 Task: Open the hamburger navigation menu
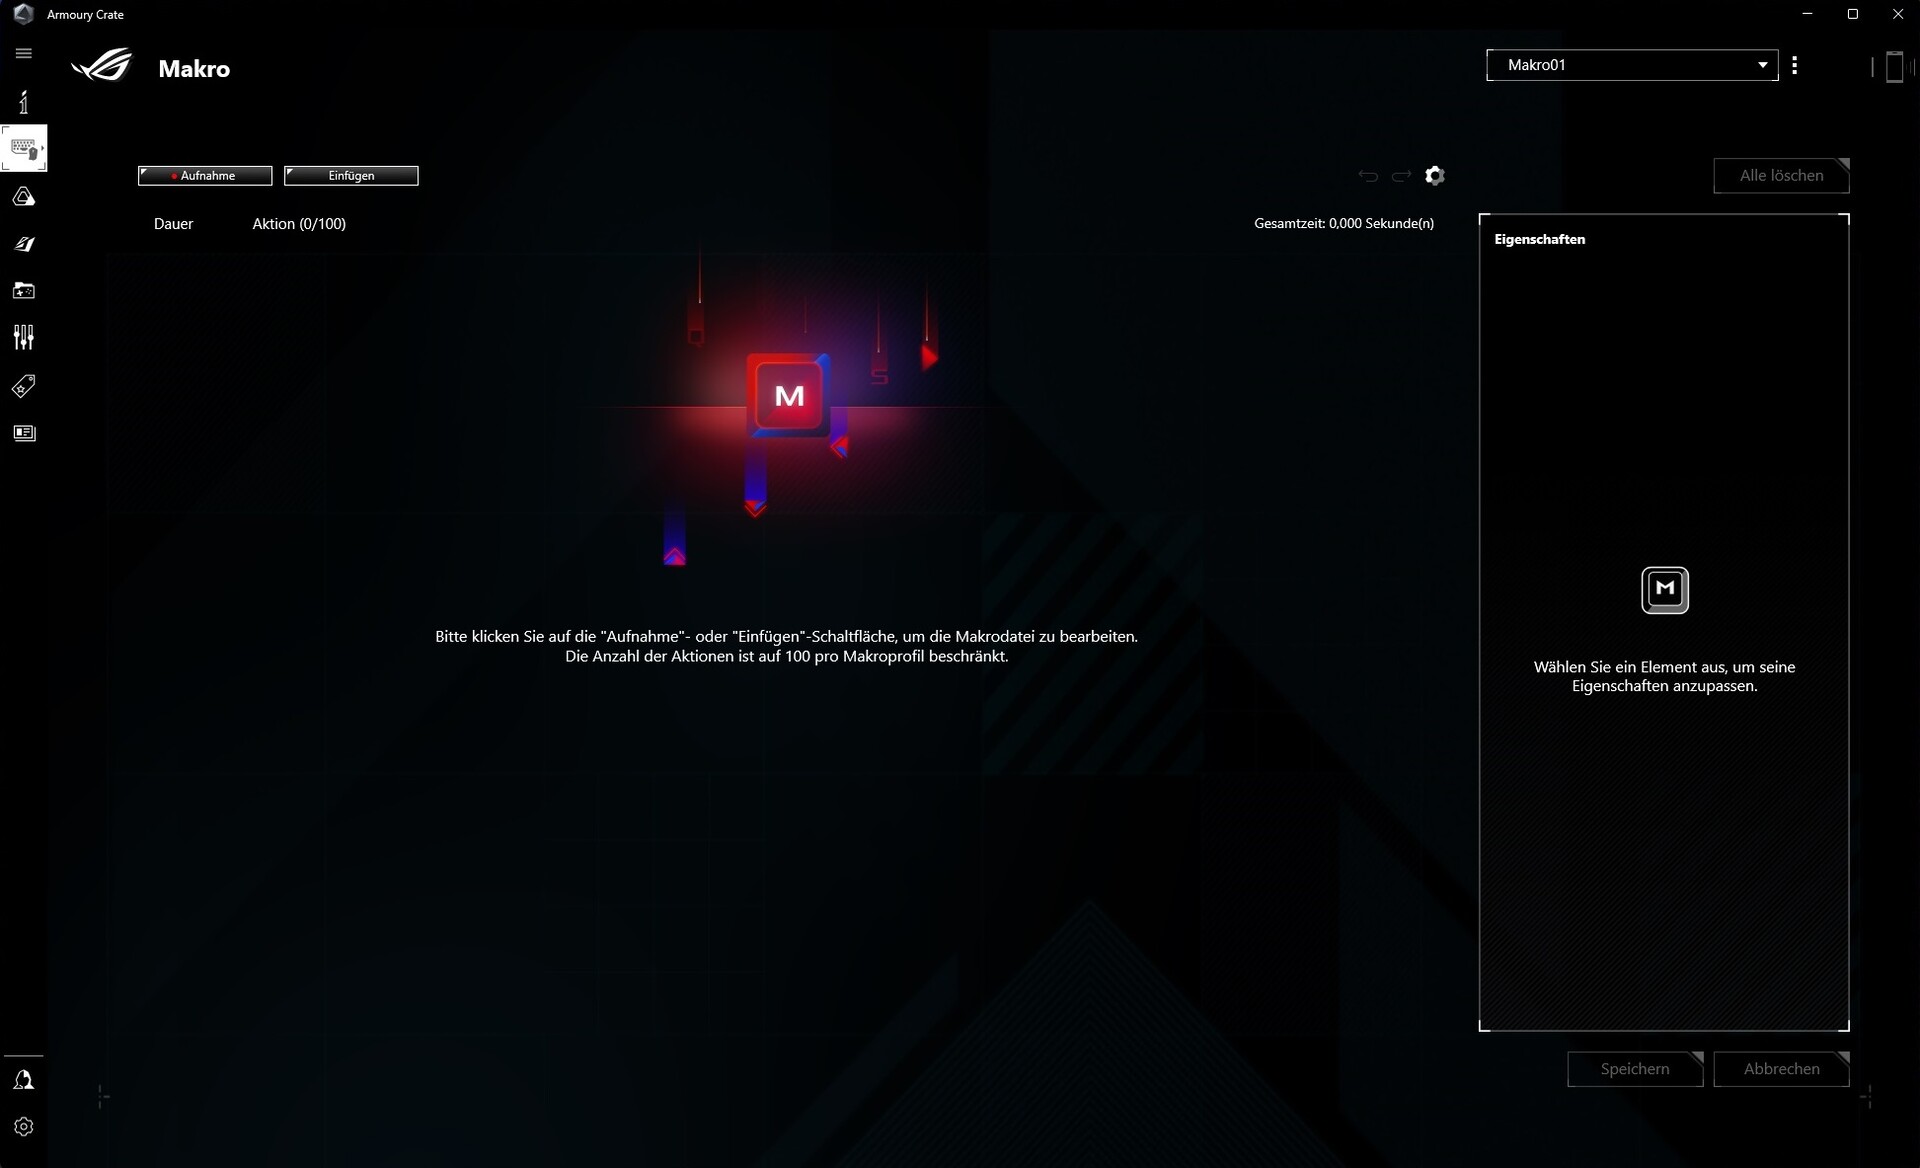[24, 53]
